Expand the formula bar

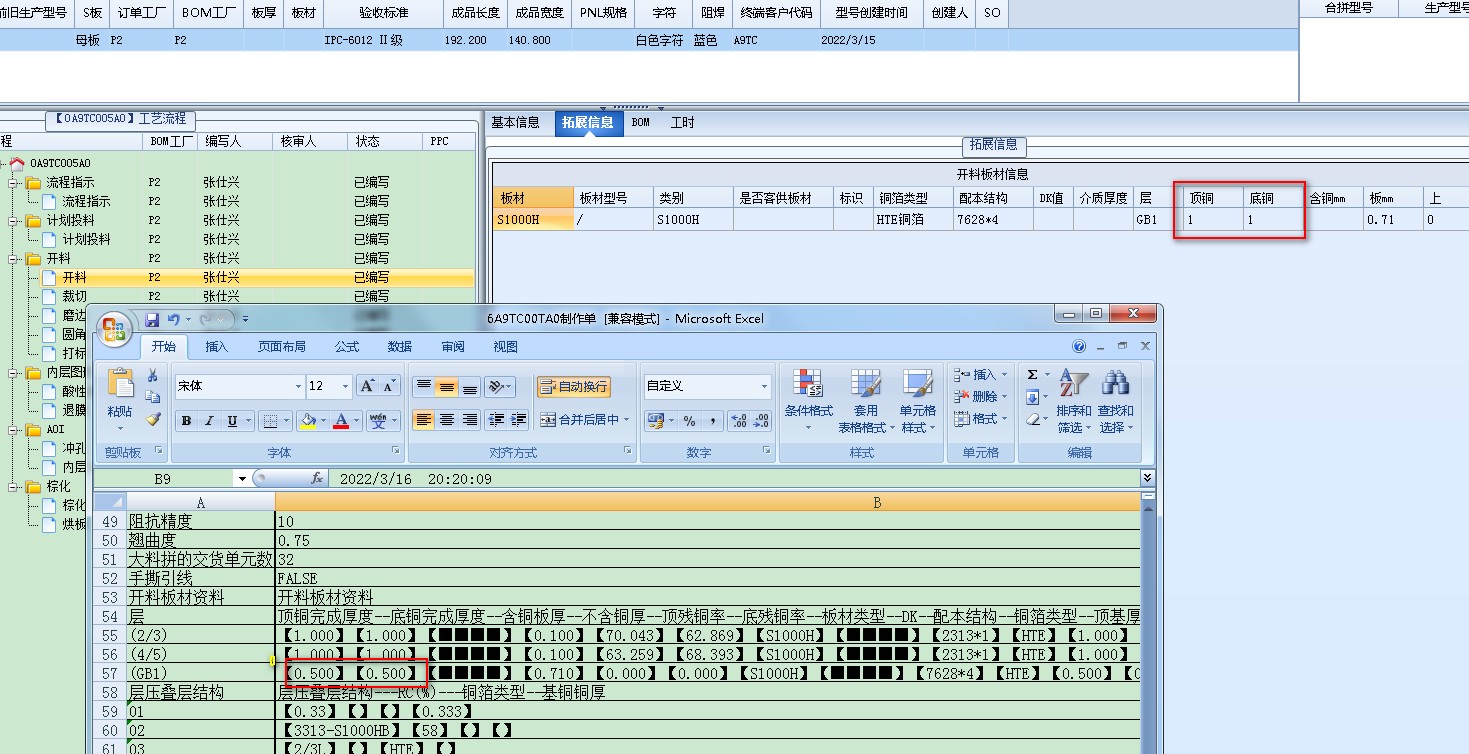coord(1147,479)
